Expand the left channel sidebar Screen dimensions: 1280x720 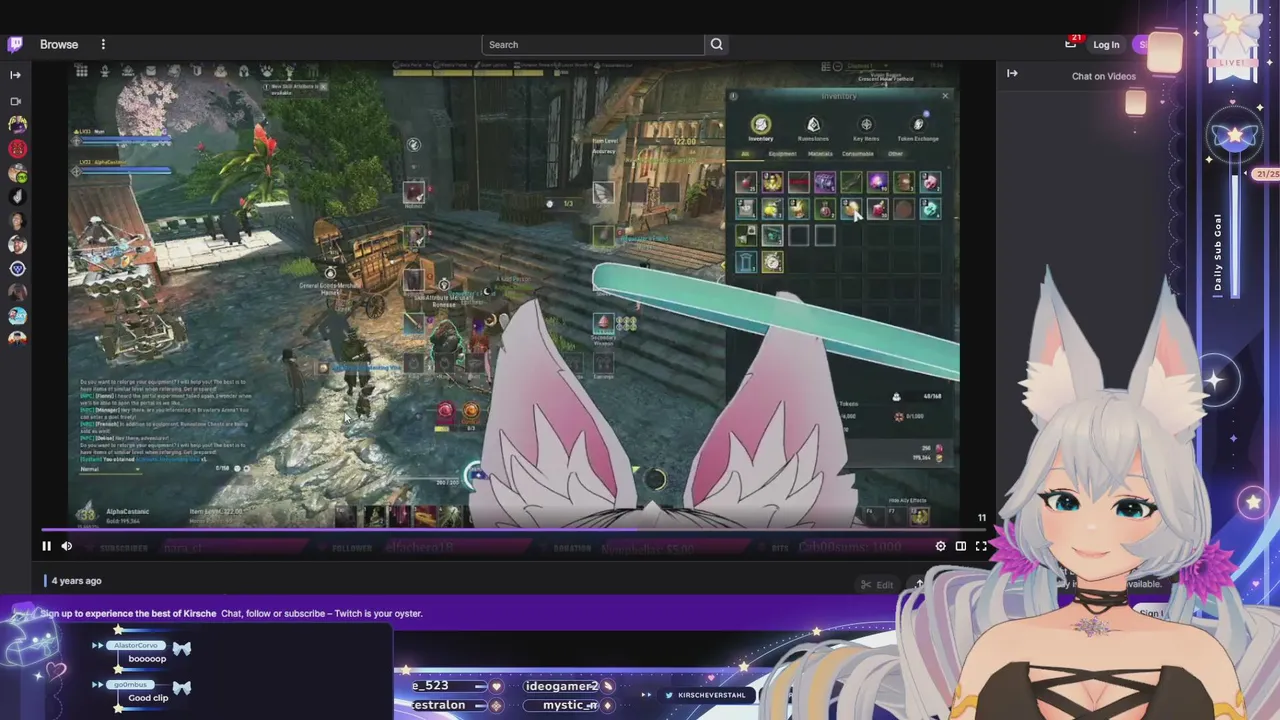click(15, 74)
